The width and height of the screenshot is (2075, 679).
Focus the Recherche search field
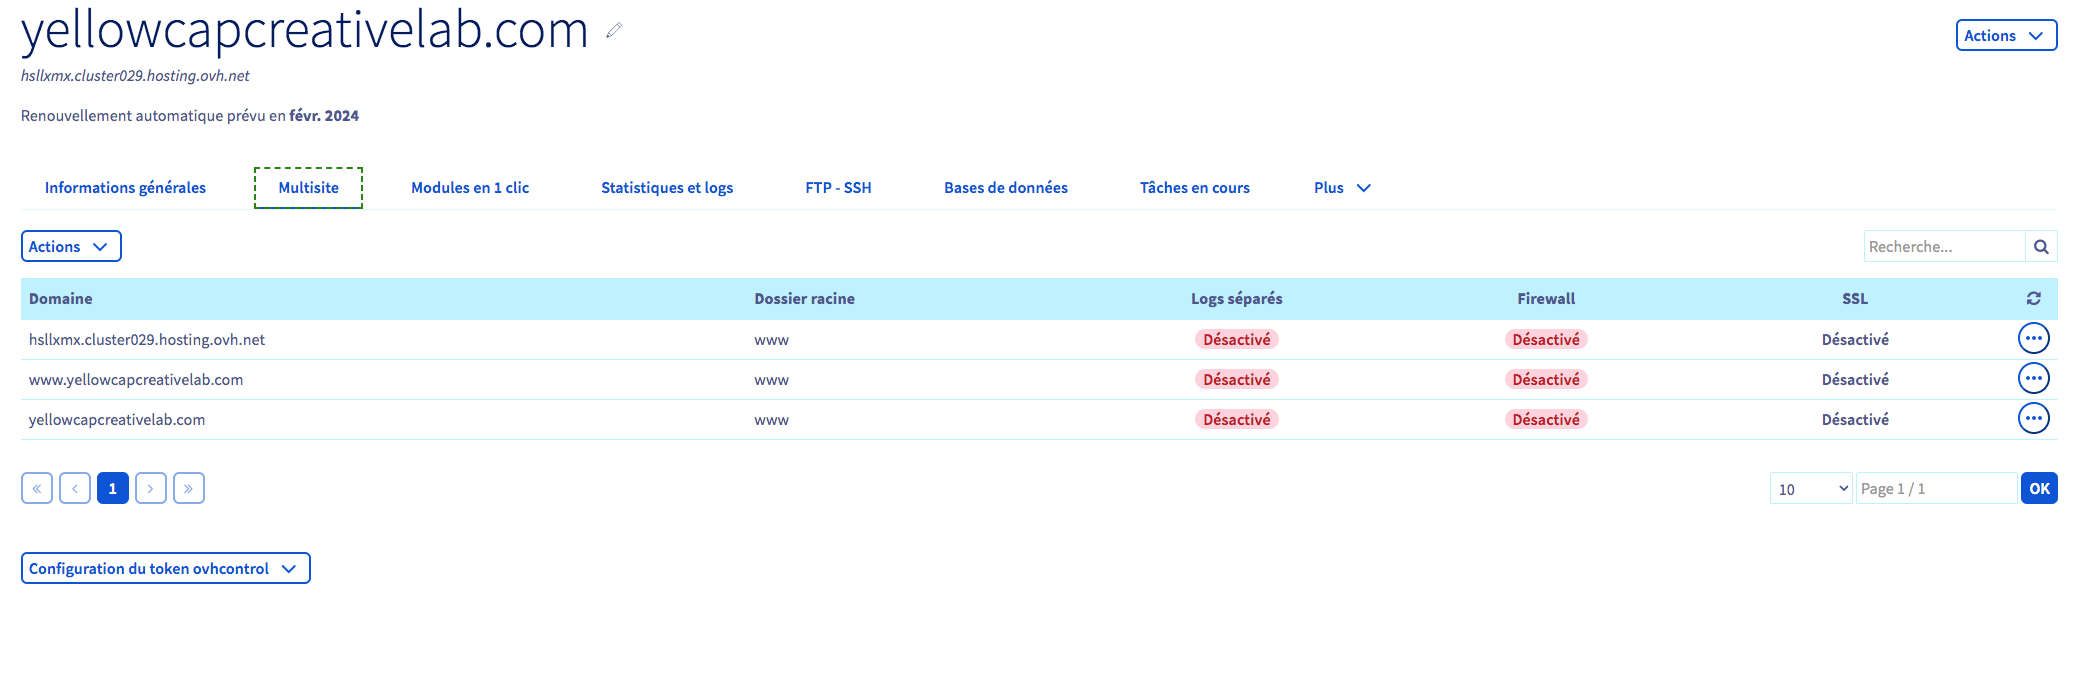click(1943, 247)
